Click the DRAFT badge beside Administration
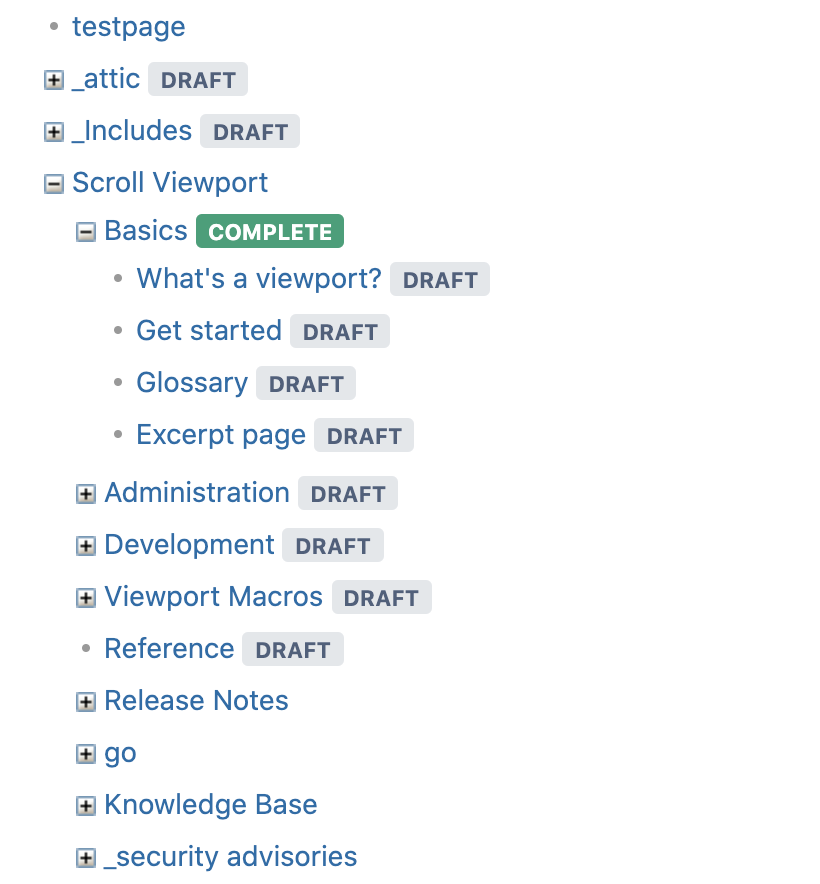The height and width of the screenshot is (884, 820). [348, 493]
